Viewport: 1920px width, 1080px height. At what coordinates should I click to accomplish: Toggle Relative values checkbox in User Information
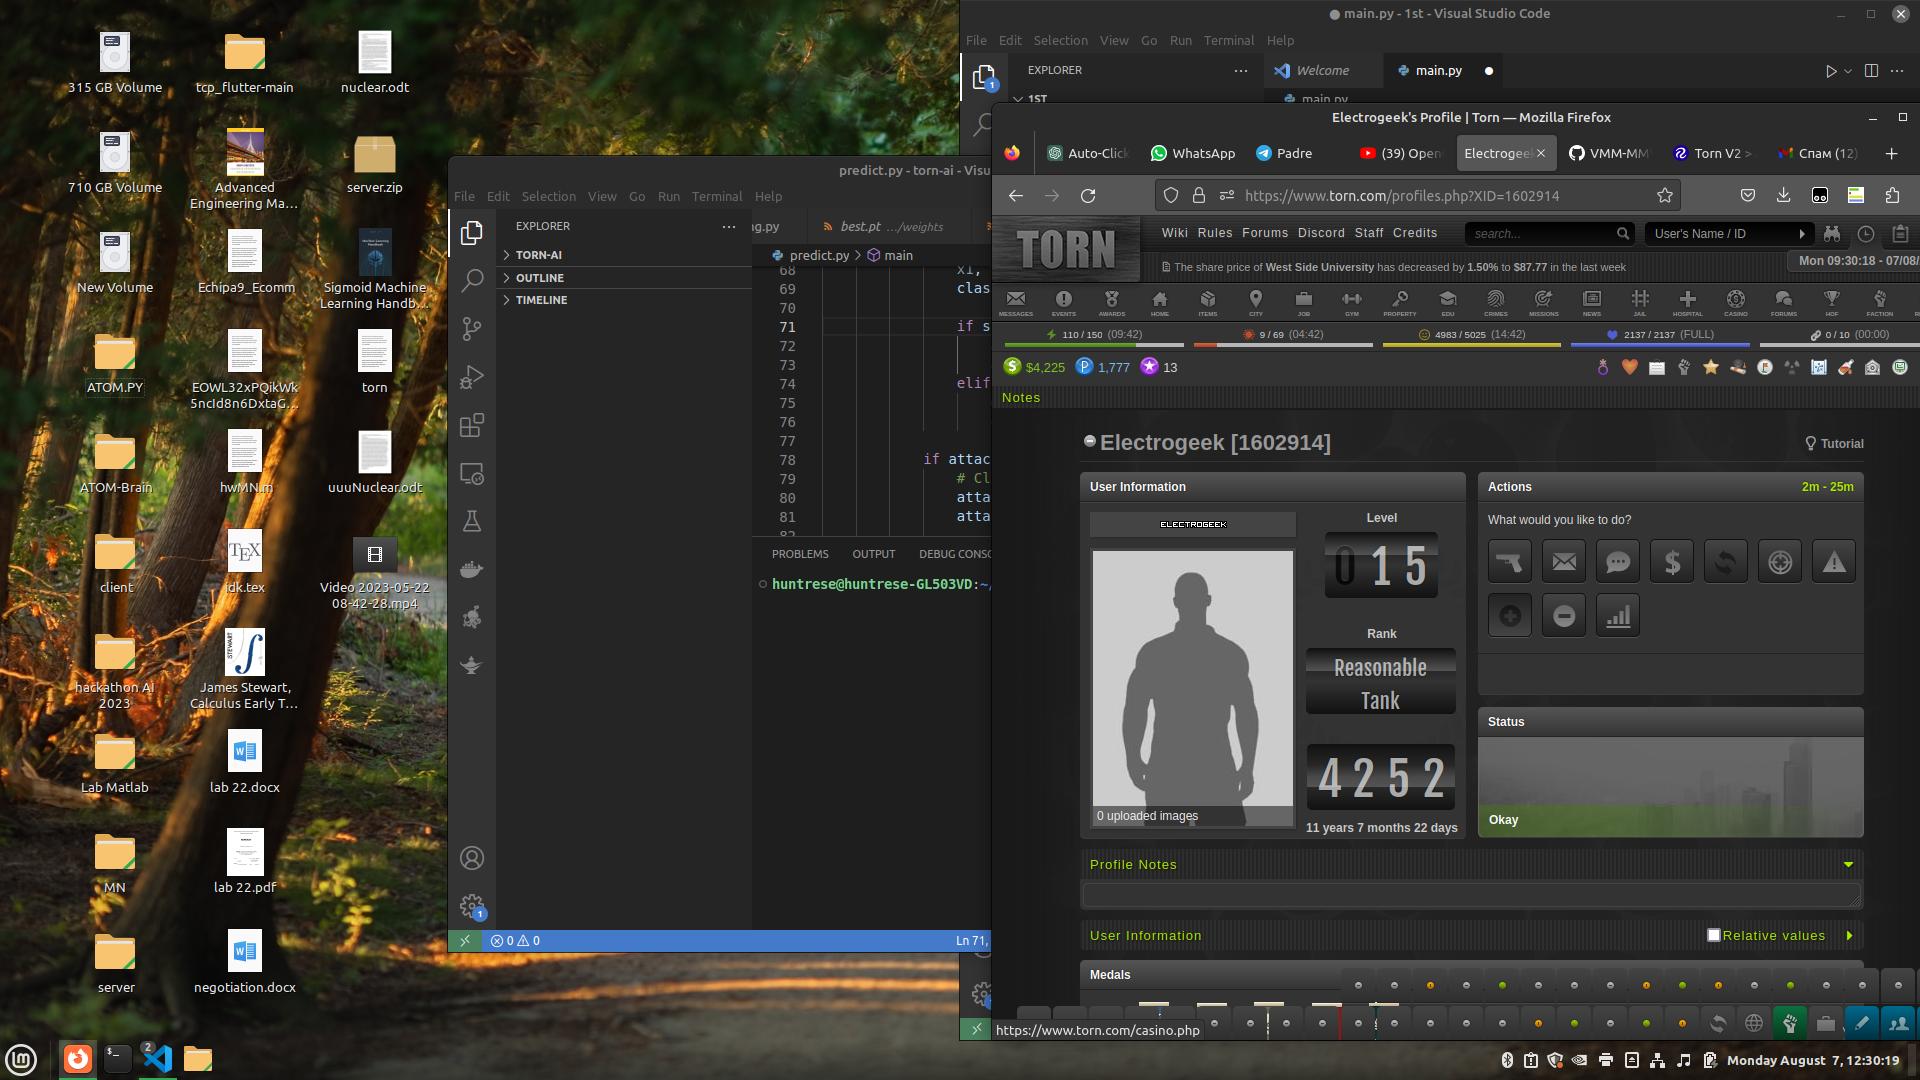1714,935
